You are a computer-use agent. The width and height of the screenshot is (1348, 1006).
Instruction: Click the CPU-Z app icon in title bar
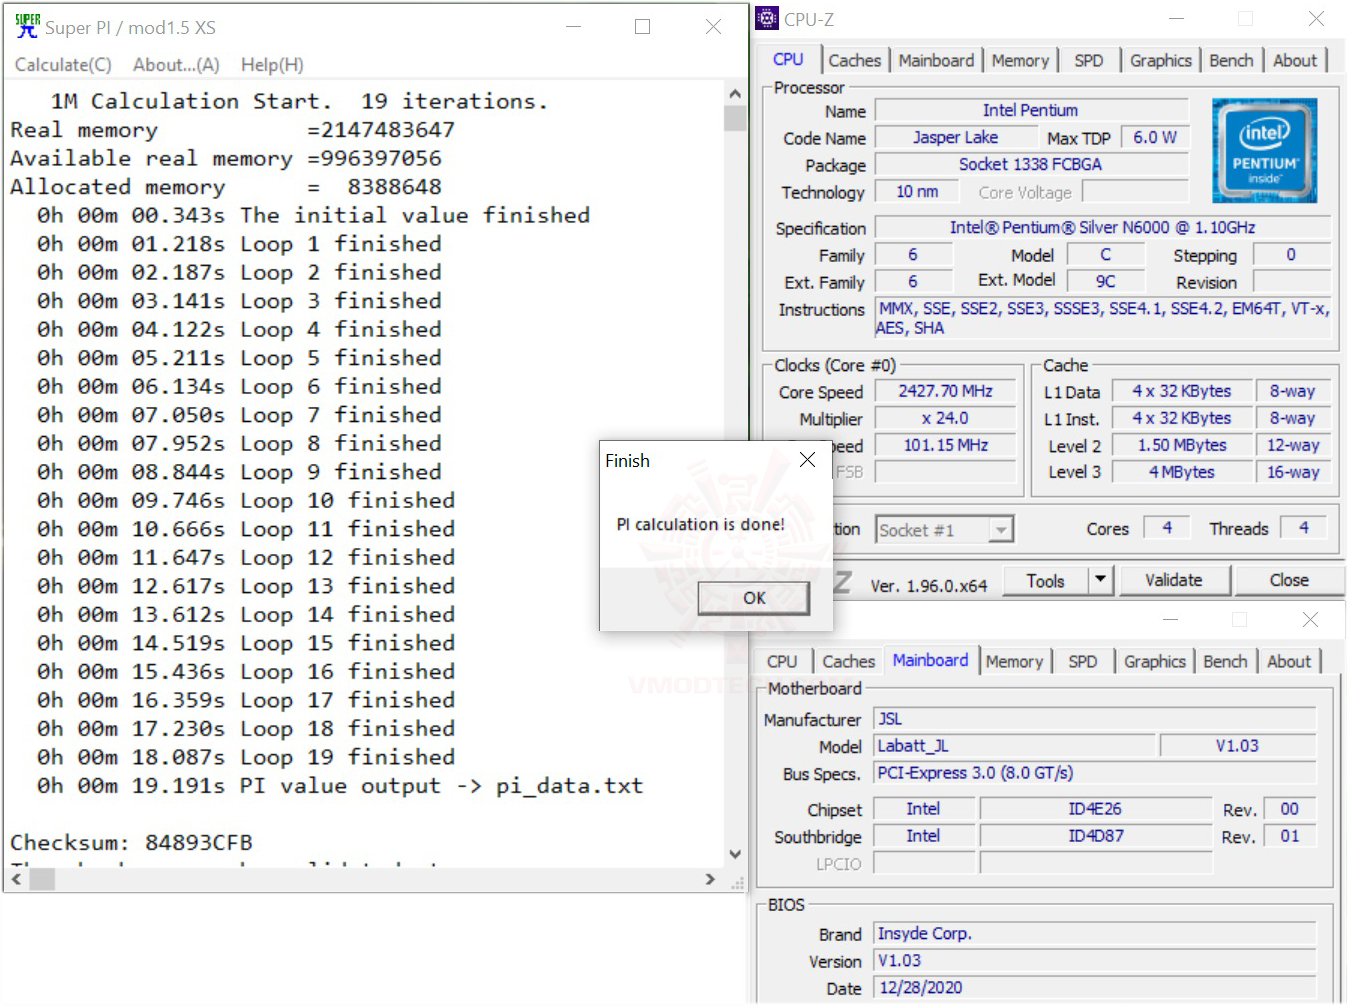[767, 18]
